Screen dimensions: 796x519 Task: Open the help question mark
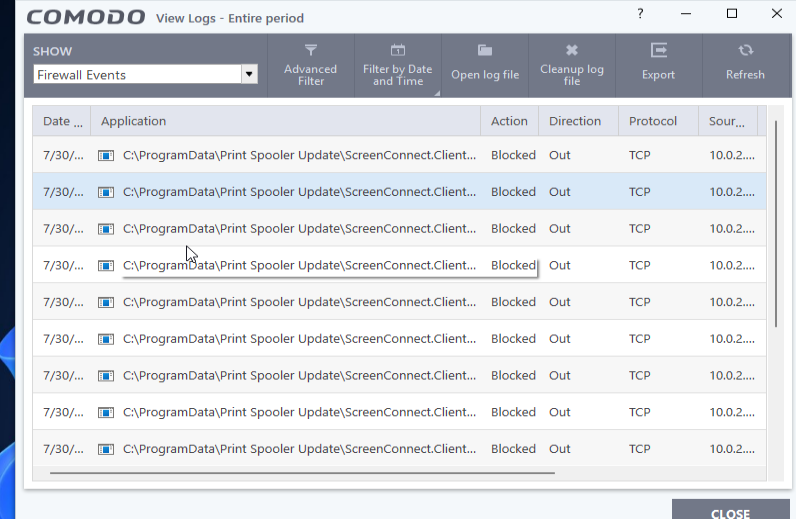640,14
